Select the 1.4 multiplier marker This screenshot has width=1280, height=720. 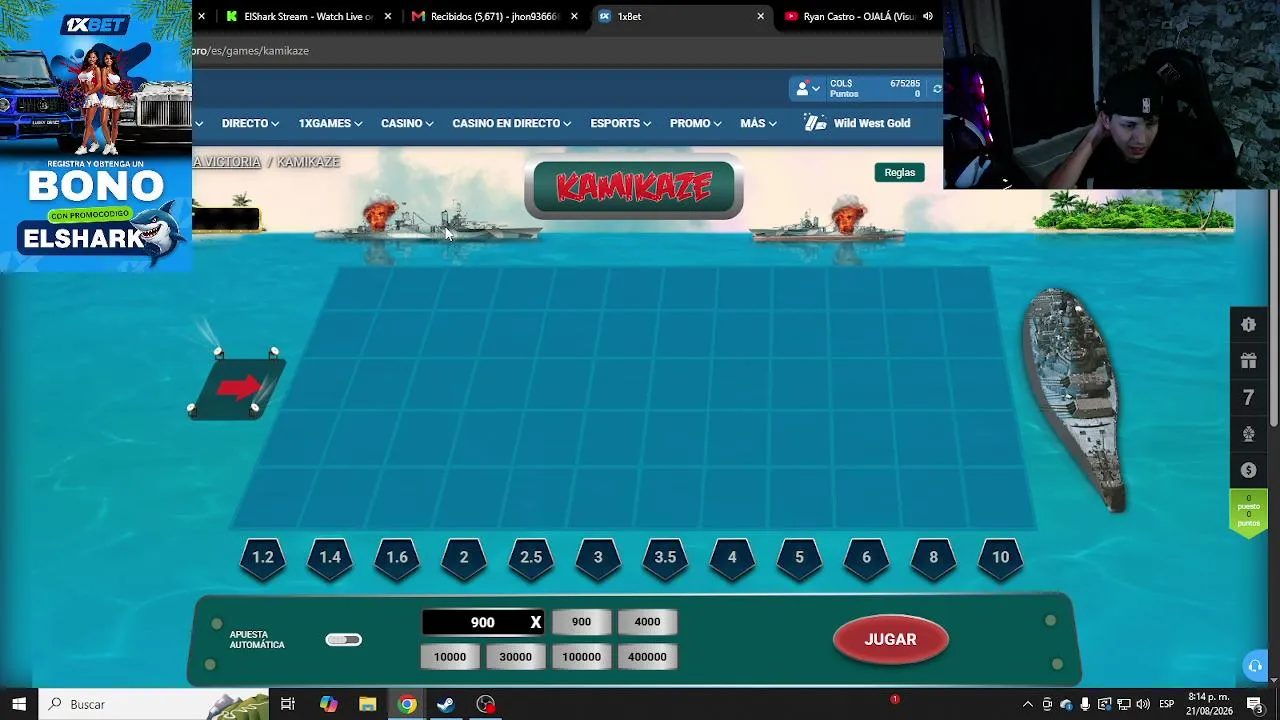330,558
